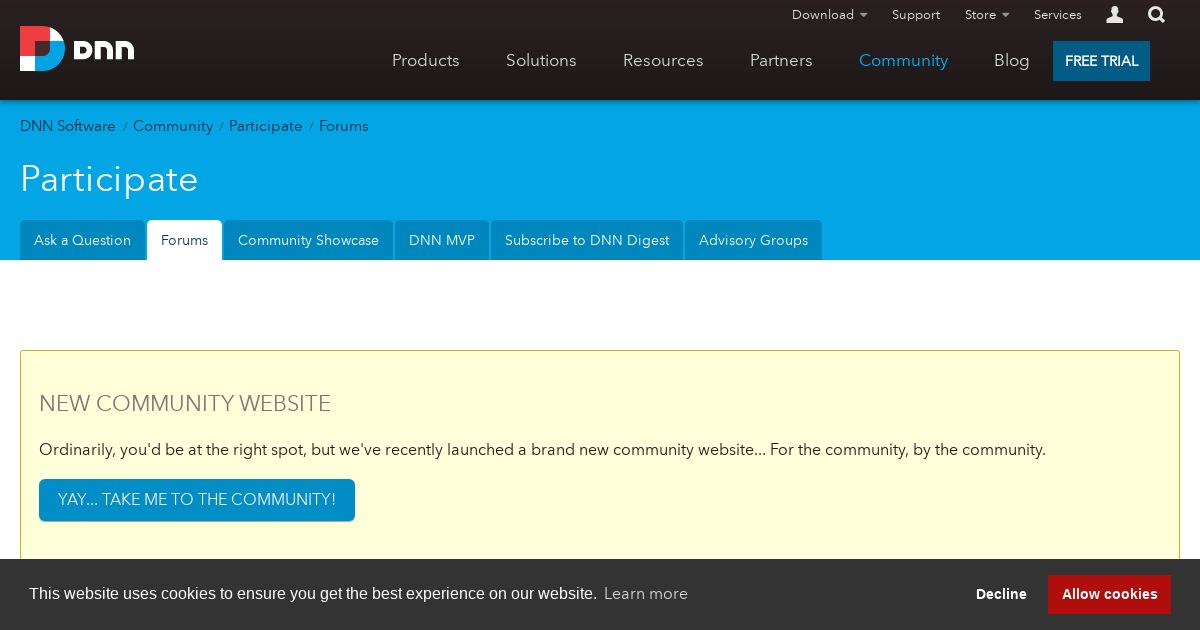Image resolution: width=1200 pixels, height=630 pixels.
Task: Click the Participate page heading
Action: pos(109,180)
